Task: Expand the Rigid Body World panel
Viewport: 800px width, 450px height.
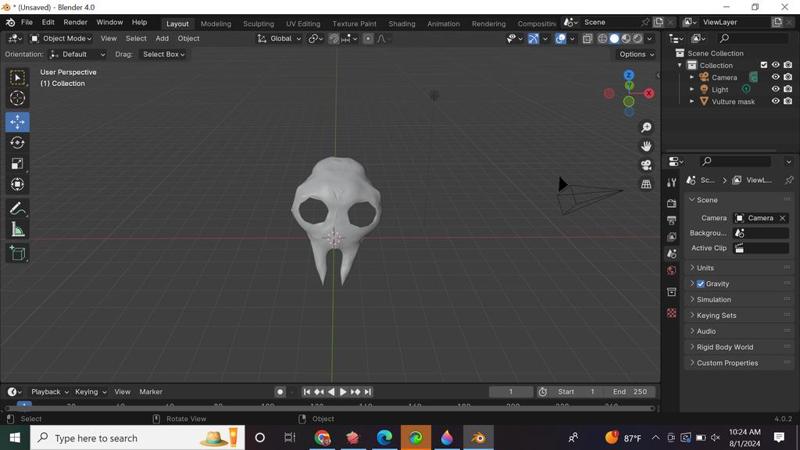Action: point(724,347)
